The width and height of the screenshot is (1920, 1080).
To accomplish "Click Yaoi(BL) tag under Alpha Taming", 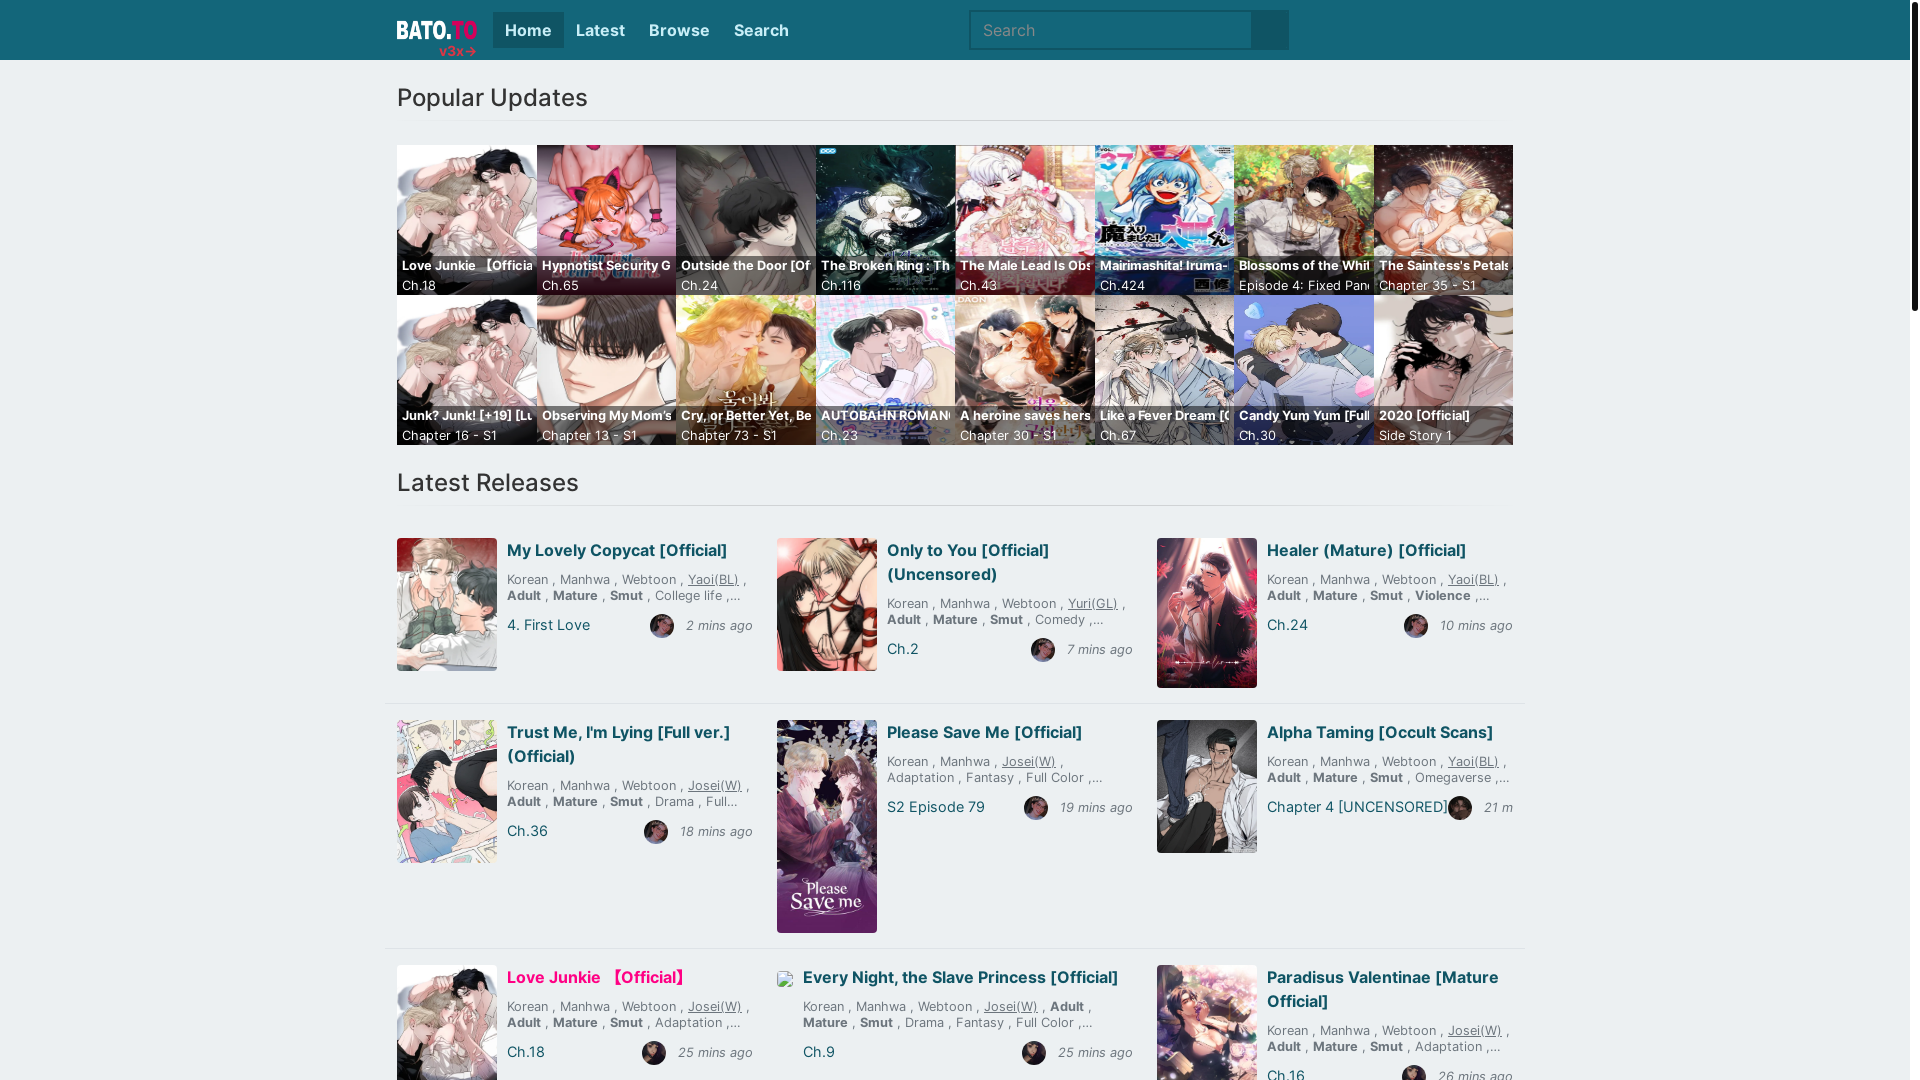I will pos(1473,762).
